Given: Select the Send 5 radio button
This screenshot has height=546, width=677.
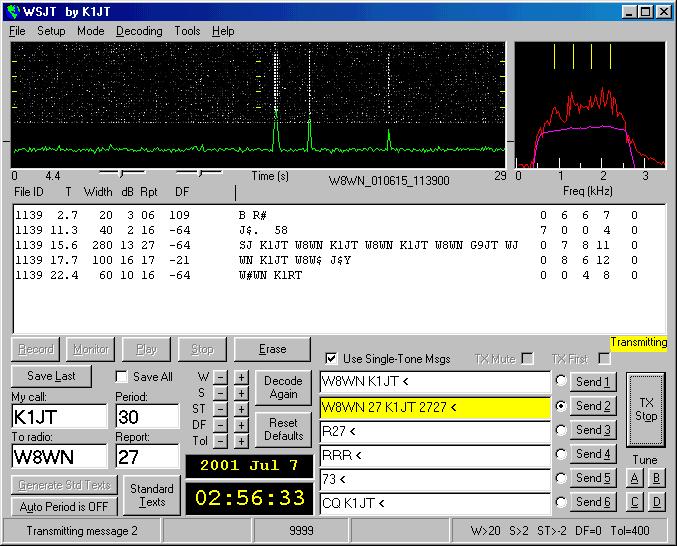Looking at the screenshot, I should [x=561, y=478].
